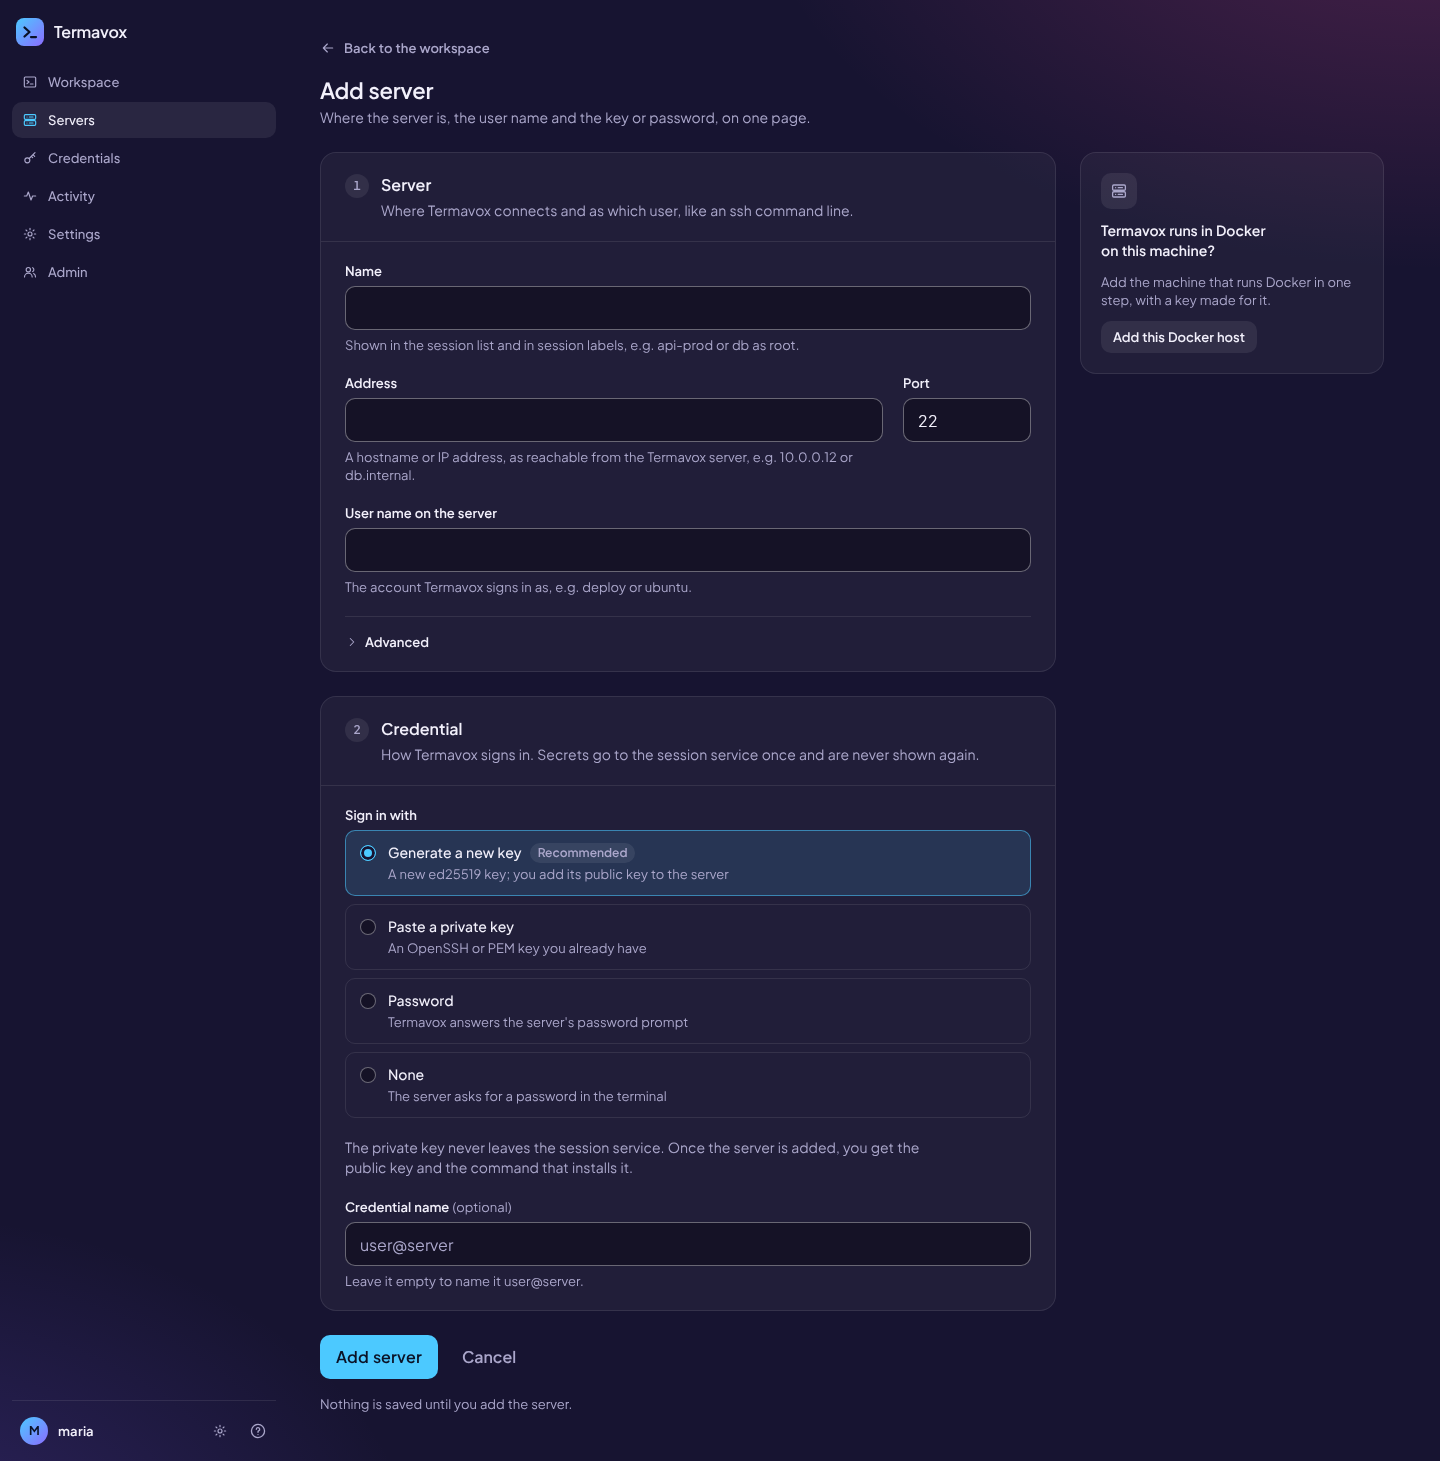The image size is (1440, 1461).
Task: Click the back arrow icon beside Back to the workspace
Action: 327,48
